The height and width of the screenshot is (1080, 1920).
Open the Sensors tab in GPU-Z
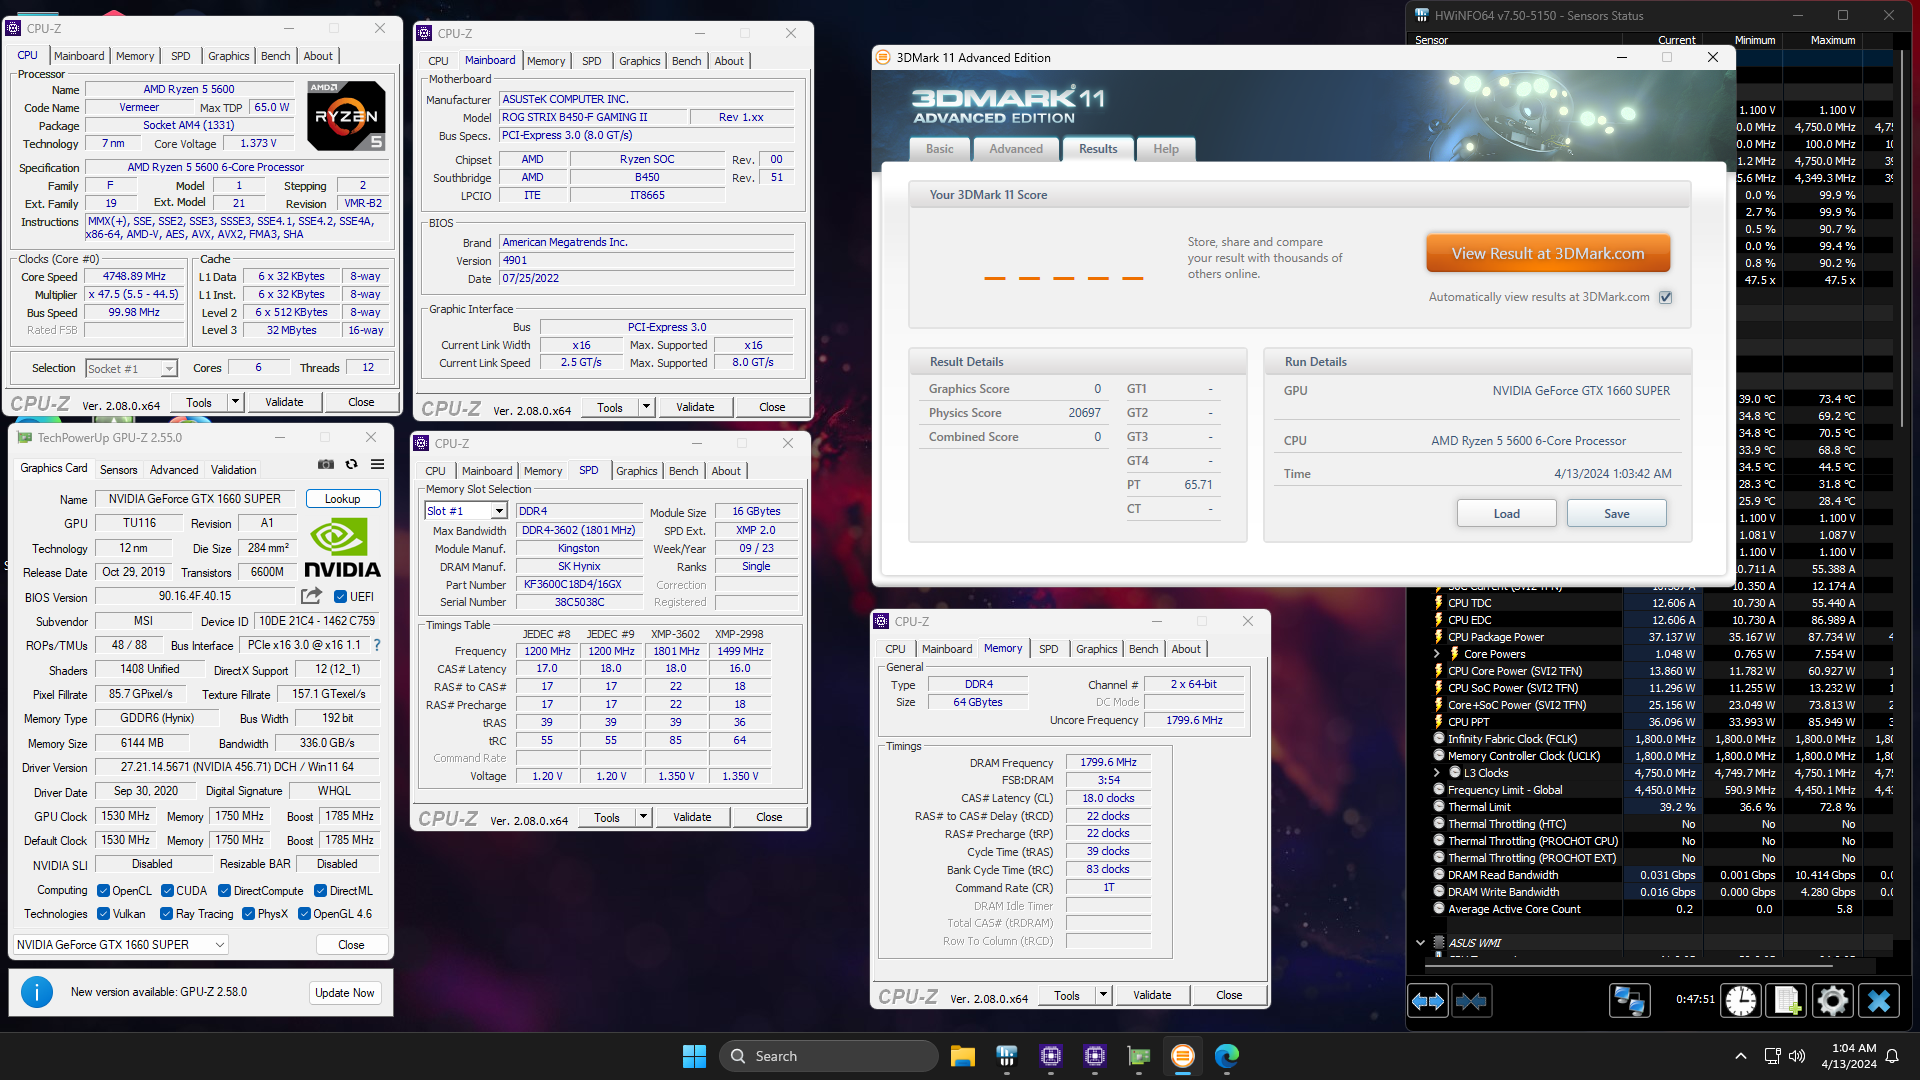point(119,470)
